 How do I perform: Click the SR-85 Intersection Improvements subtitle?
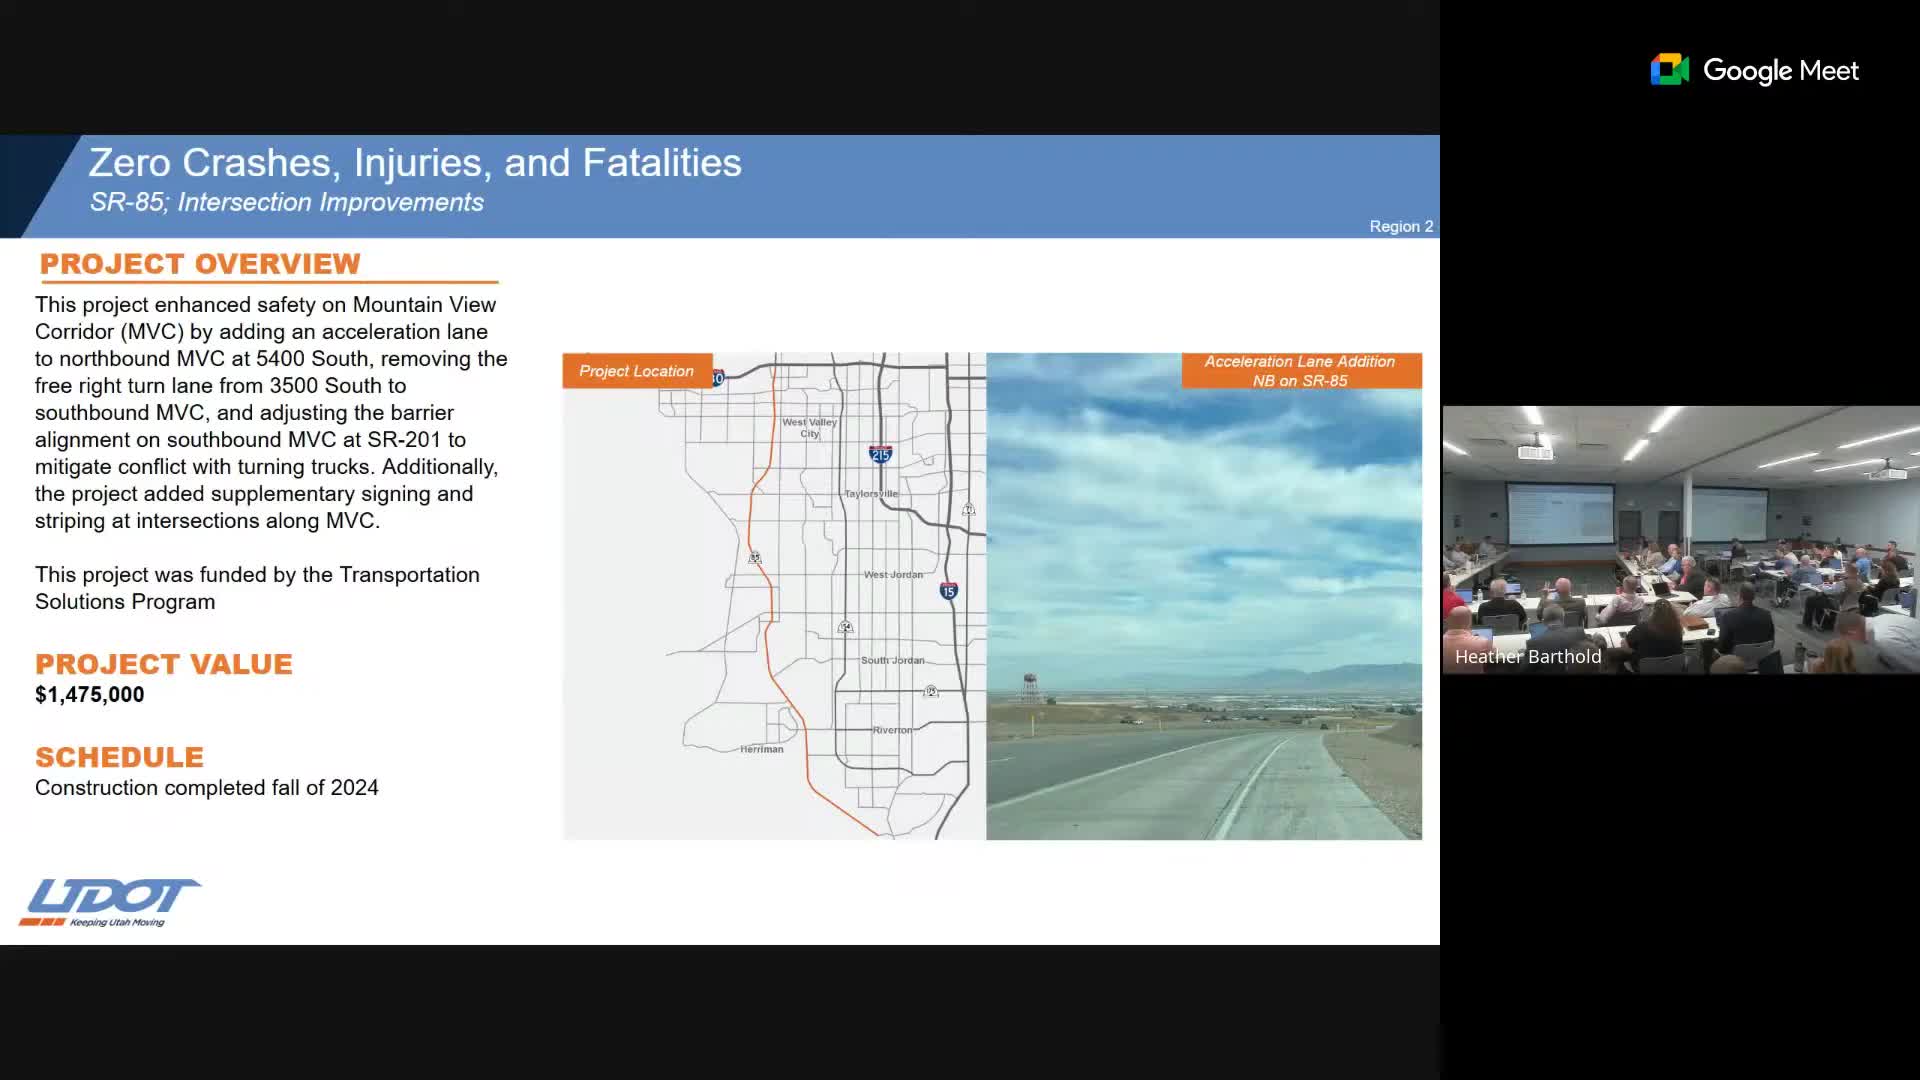[288, 202]
